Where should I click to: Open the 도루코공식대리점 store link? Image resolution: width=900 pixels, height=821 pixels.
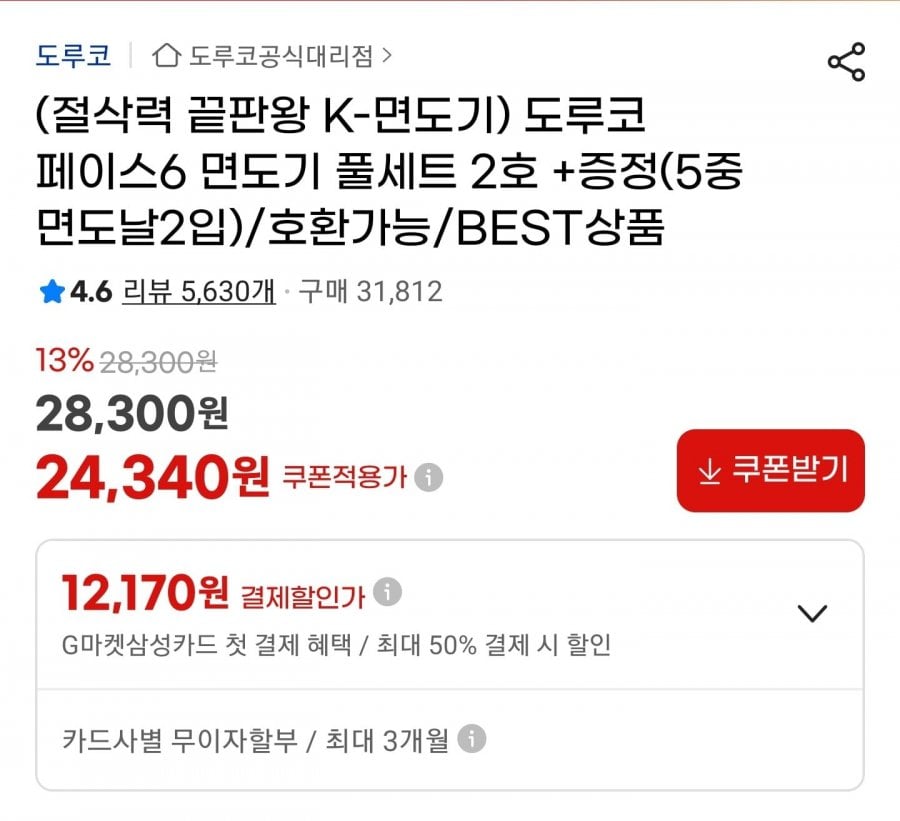tap(281, 56)
